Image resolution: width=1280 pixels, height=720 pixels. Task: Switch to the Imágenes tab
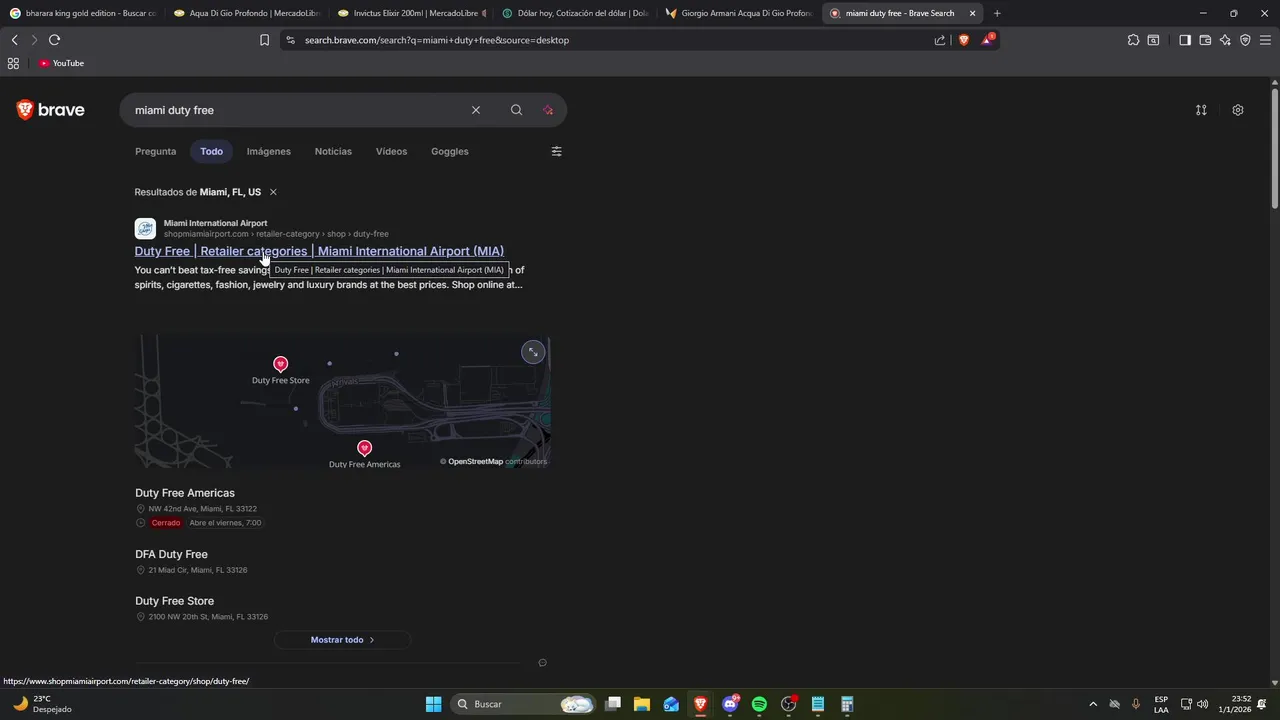269,151
